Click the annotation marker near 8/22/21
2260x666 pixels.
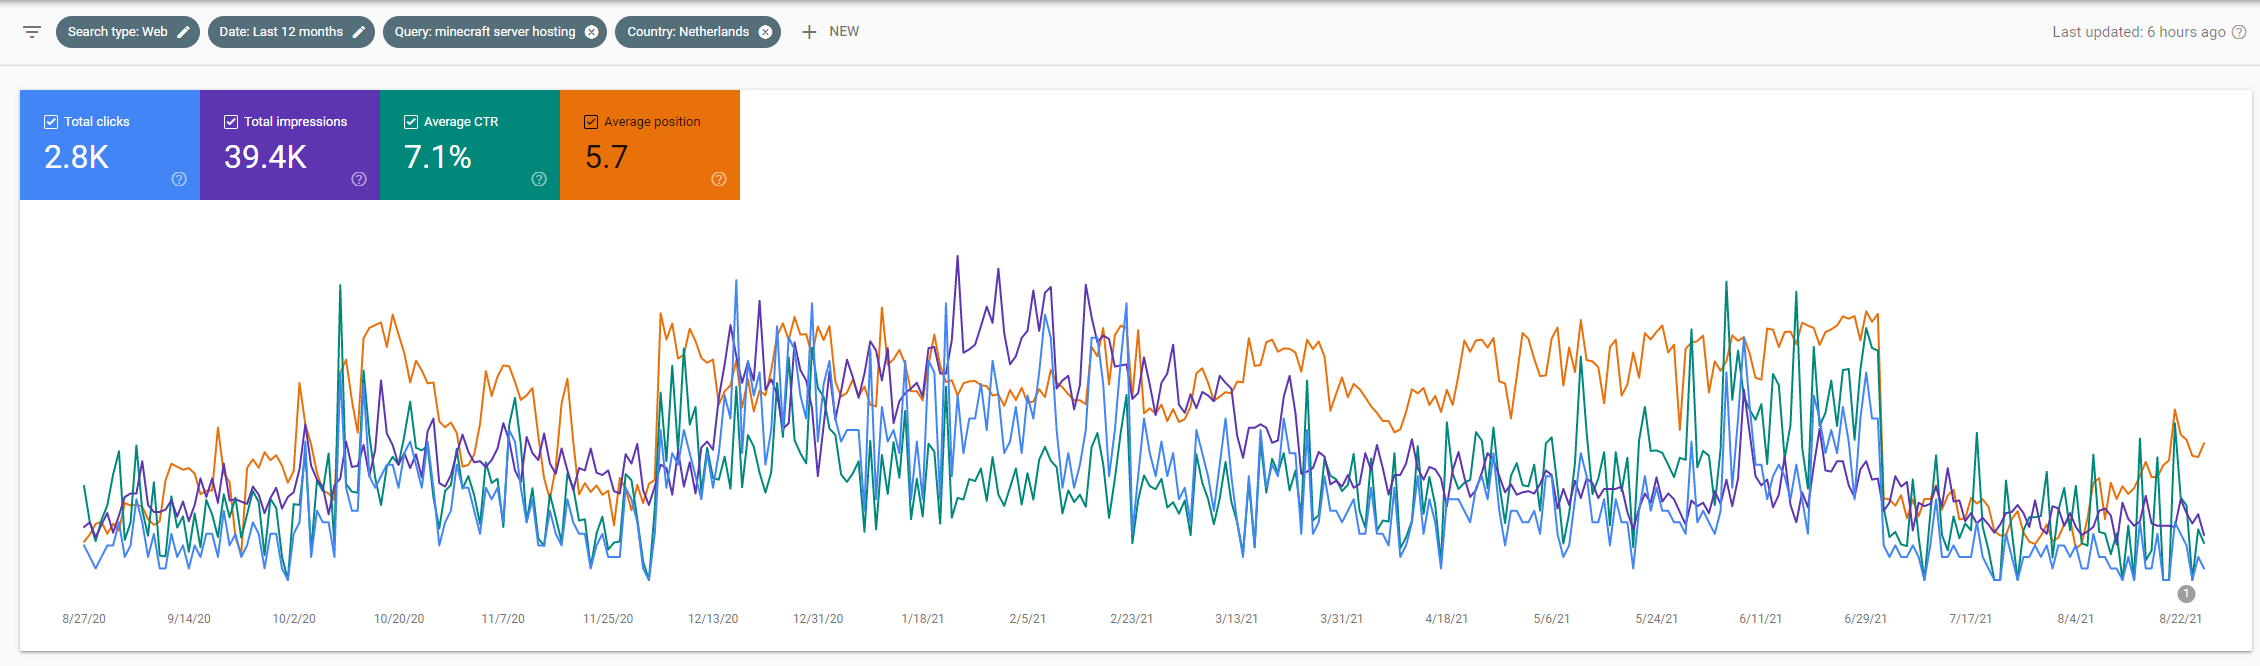[x=2186, y=594]
